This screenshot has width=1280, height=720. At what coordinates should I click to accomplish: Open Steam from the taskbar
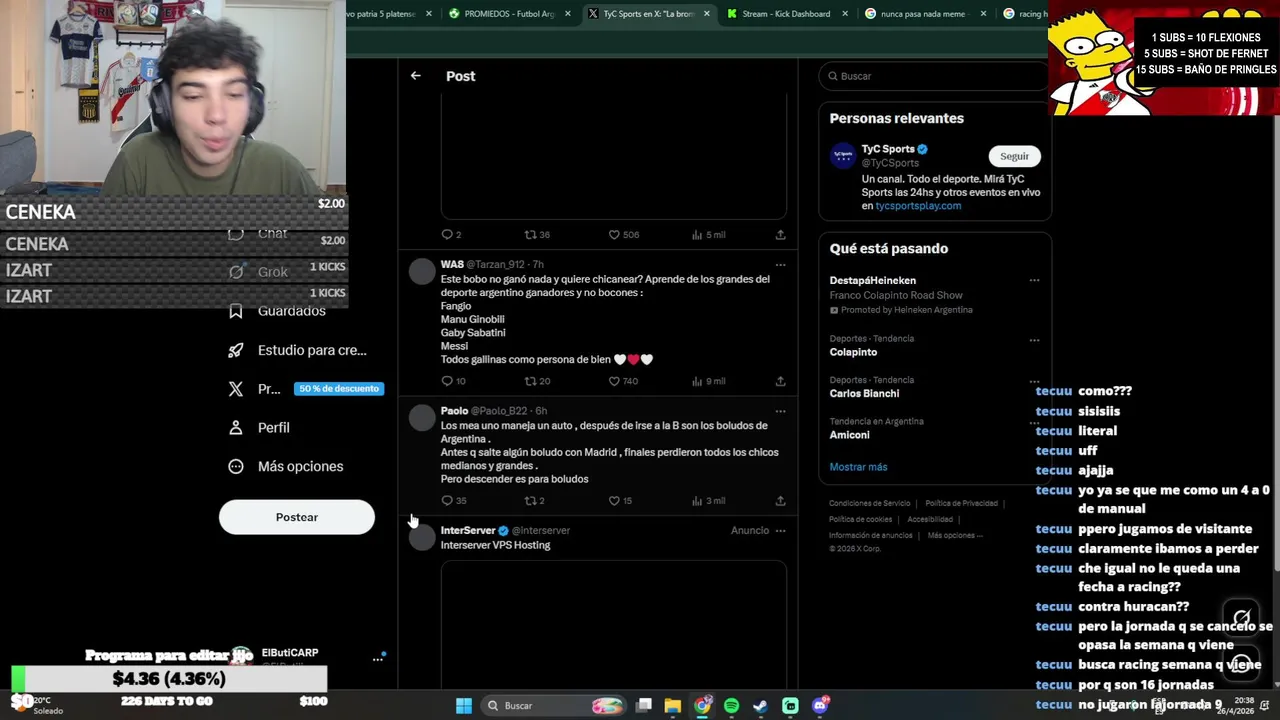tap(760, 706)
